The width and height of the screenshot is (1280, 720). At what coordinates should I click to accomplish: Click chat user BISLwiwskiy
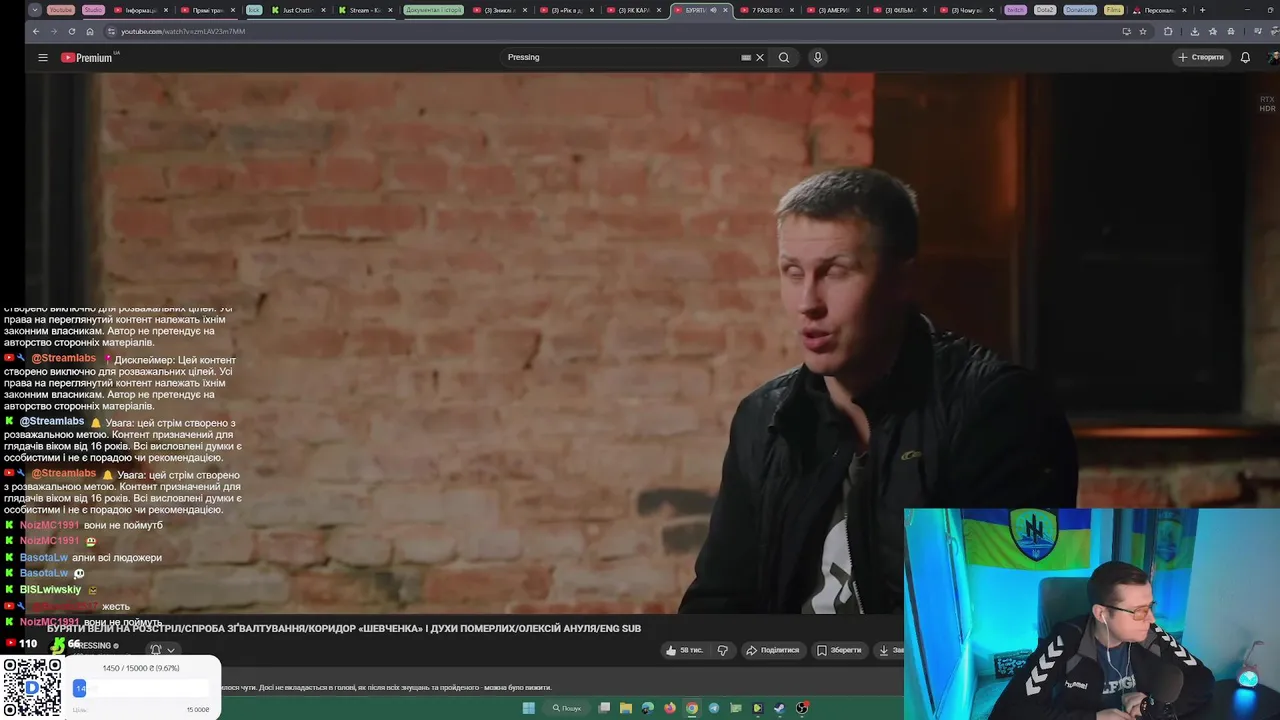coord(50,589)
